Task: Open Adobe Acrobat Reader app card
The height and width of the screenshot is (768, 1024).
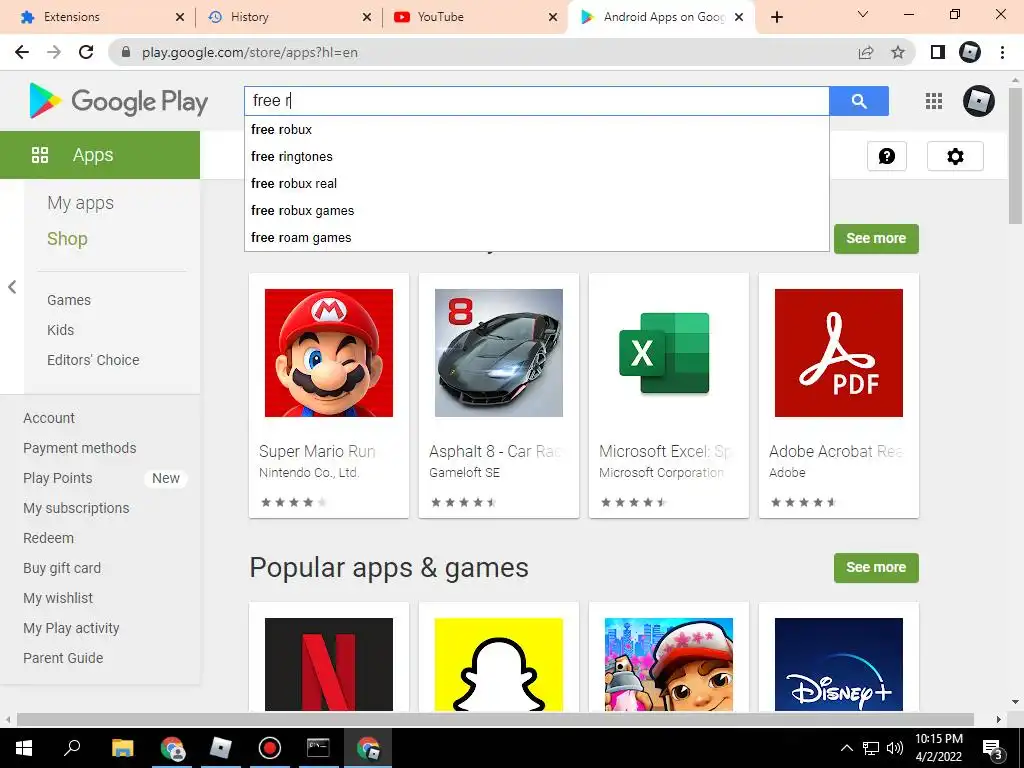Action: (839, 396)
